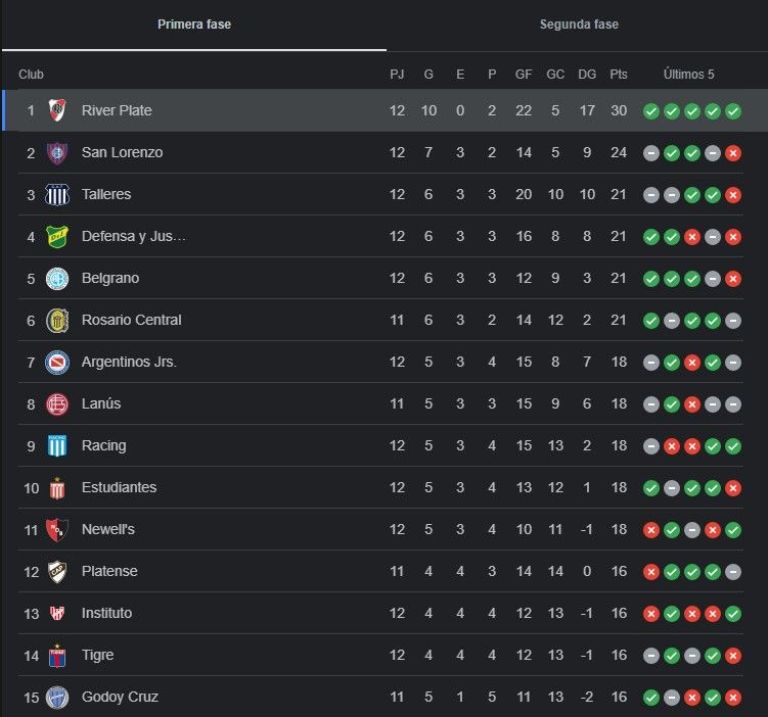Click the Estudiantes team name

[119, 488]
